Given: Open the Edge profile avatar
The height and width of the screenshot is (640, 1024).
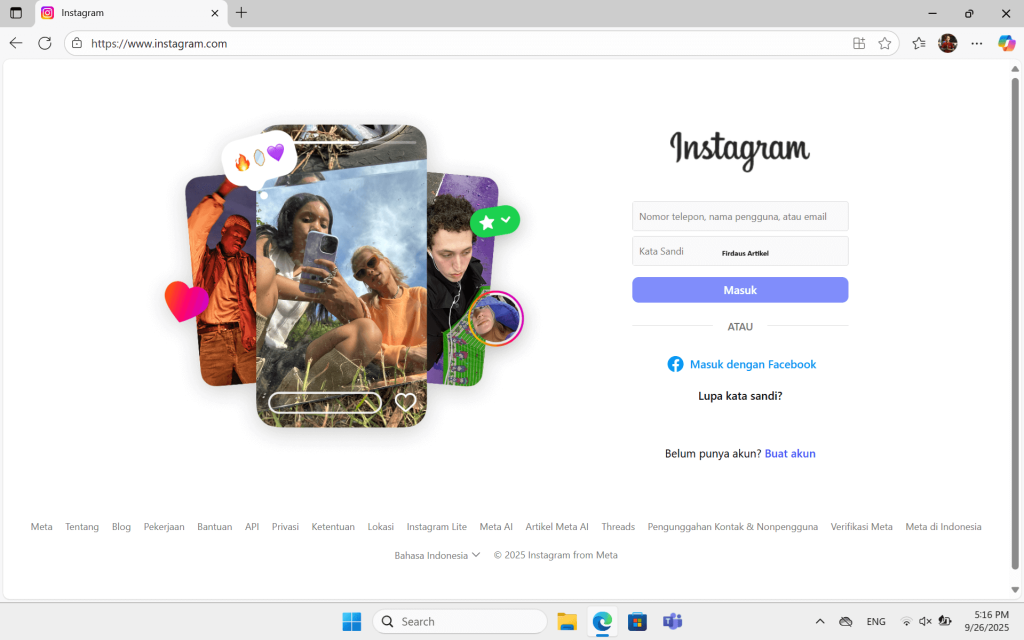Looking at the screenshot, I should tap(947, 43).
